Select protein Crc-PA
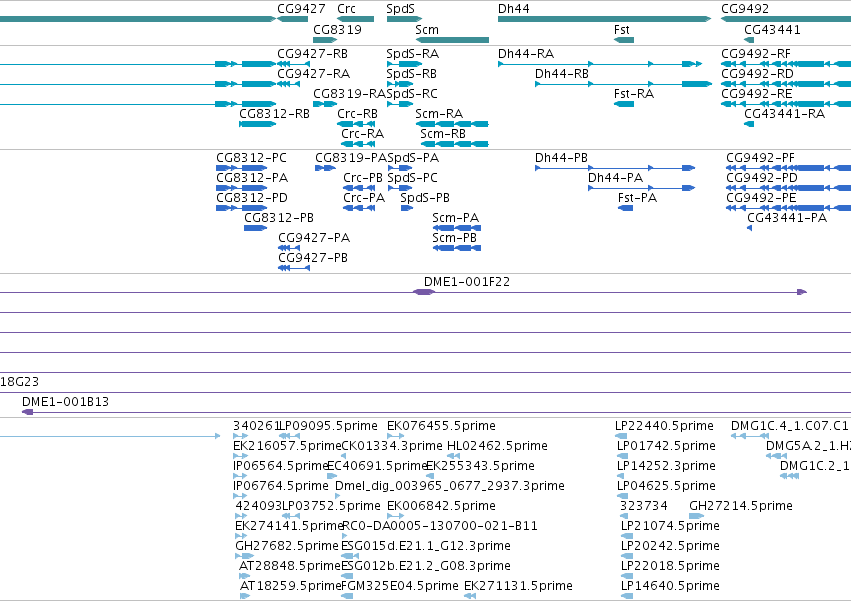 pos(359,208)
